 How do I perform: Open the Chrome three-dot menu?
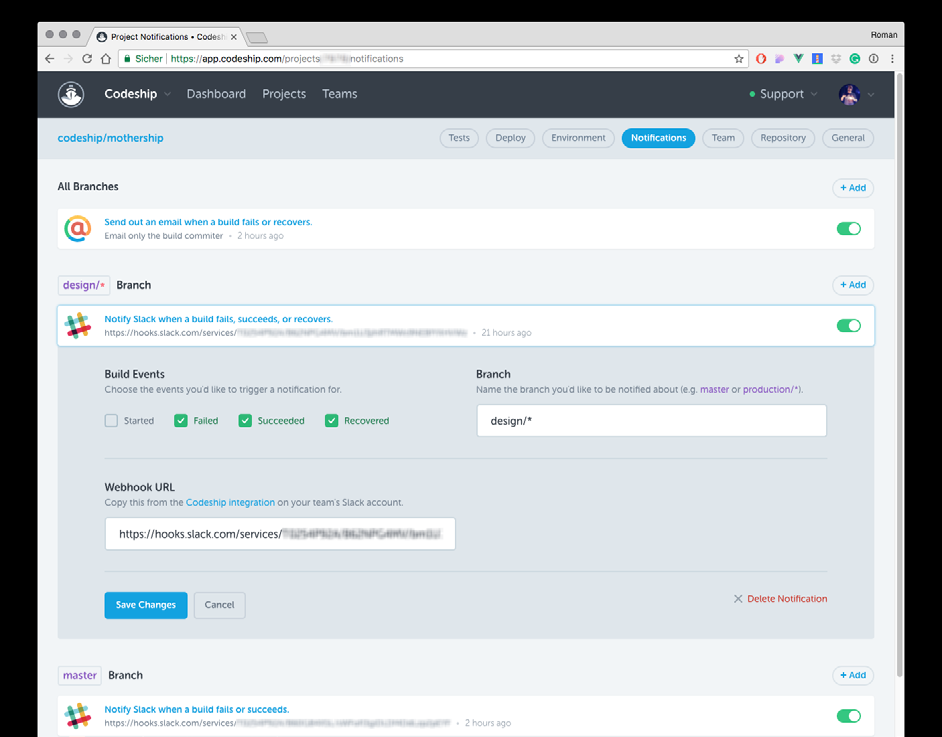click(x=892, y=59)
